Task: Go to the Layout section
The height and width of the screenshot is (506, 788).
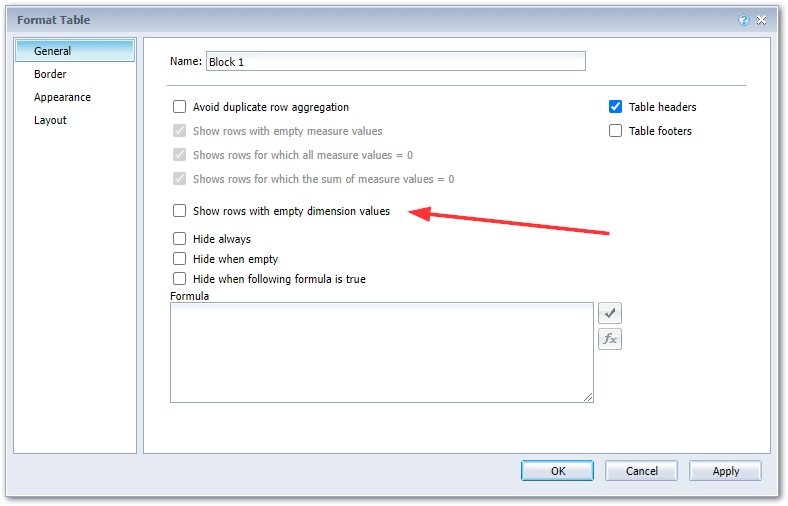Action: pyautogui.click(x=50, y=120)
